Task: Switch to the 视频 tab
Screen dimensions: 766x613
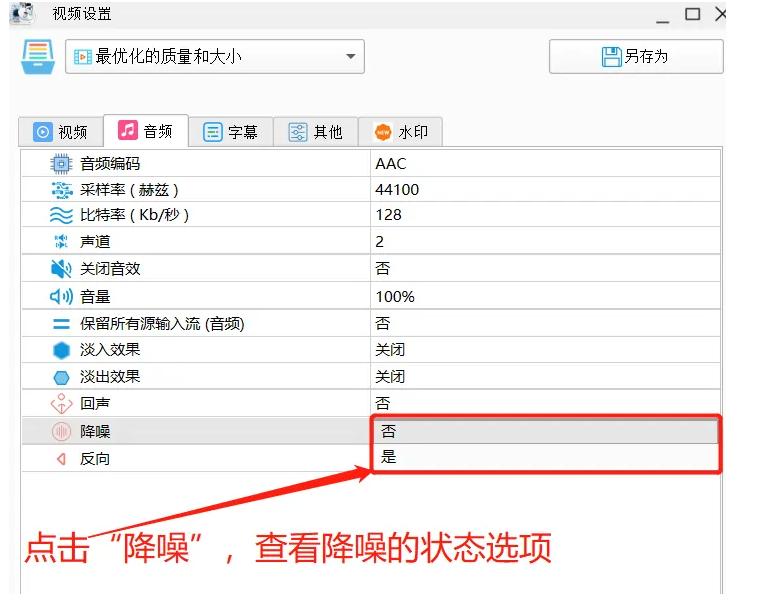Action: (x=61, y=132)
